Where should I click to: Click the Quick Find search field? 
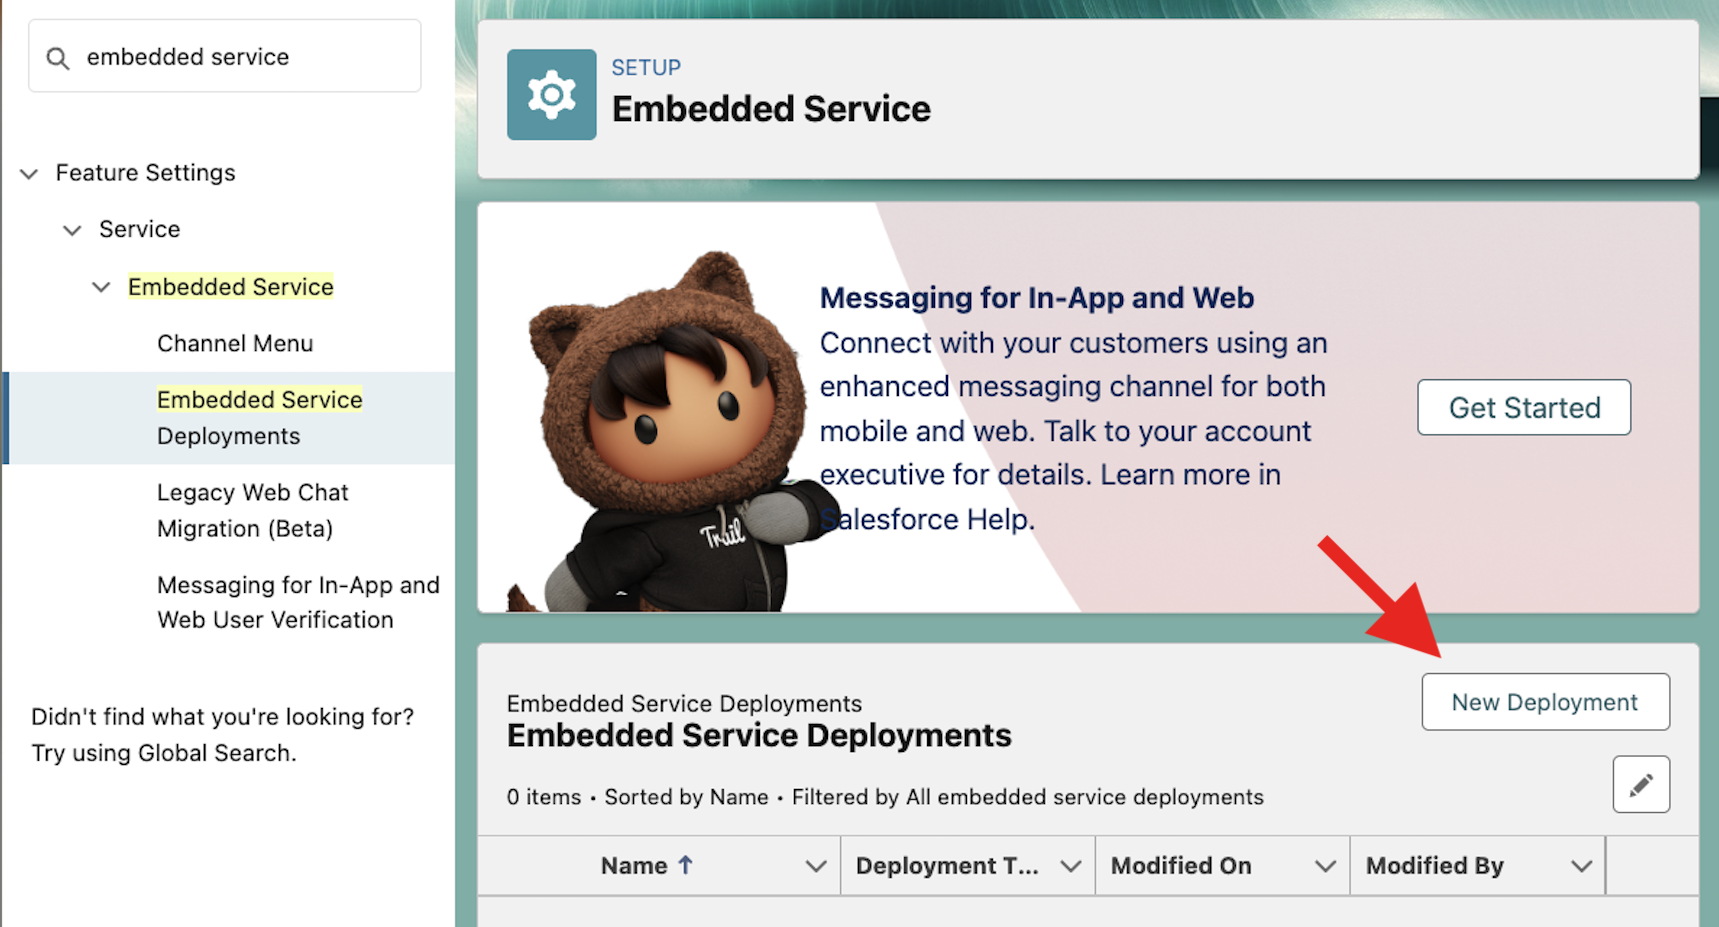[x=240, y=57]
